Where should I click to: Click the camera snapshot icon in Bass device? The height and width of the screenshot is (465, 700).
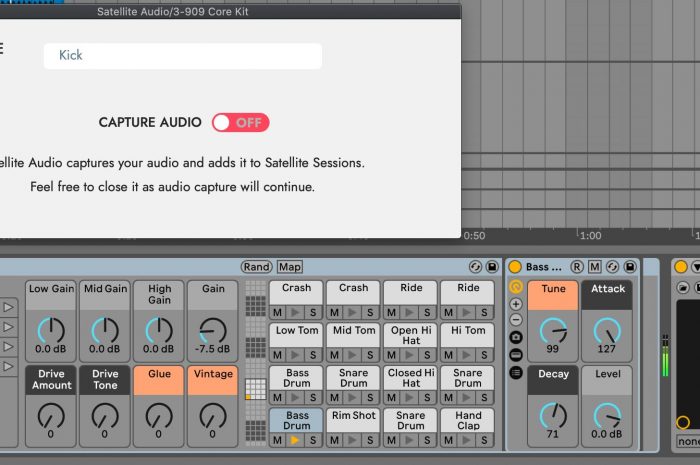click(x=516, y=337)
